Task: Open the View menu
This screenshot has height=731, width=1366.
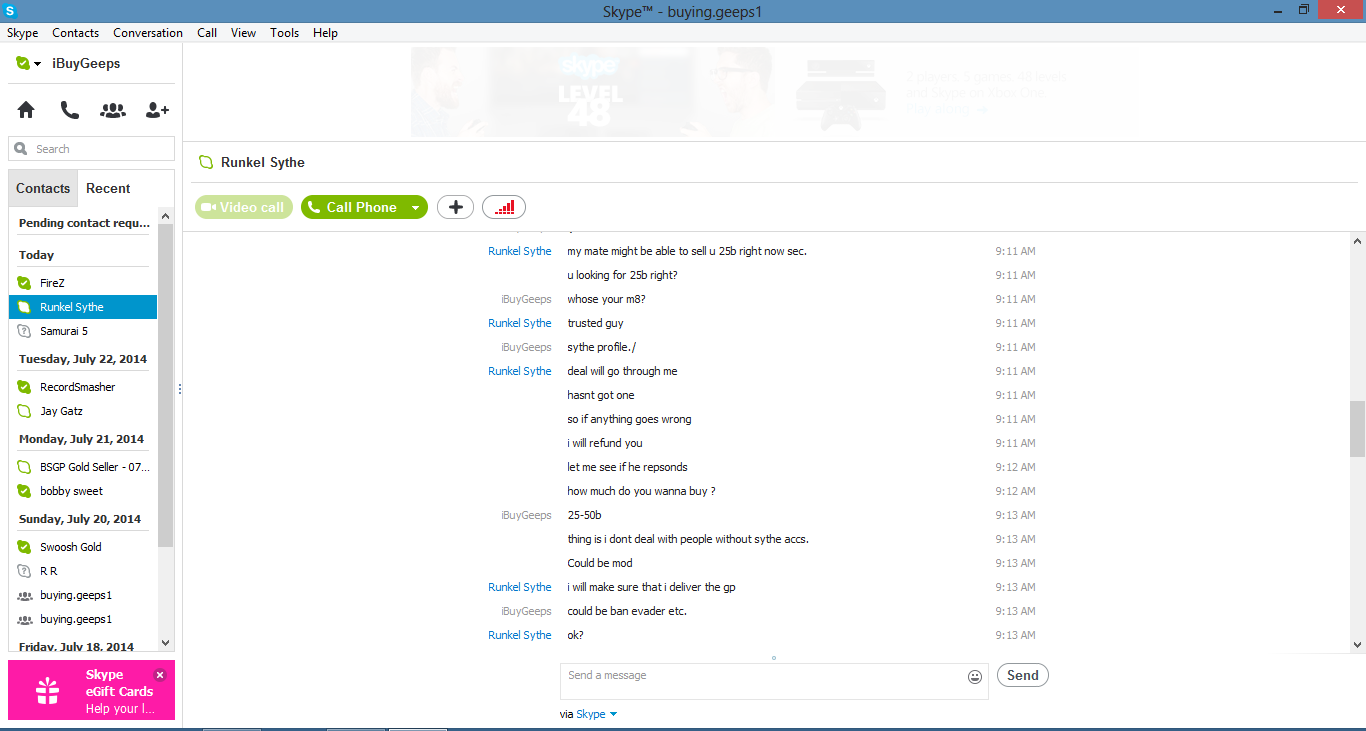Action: tap(243, 33)
